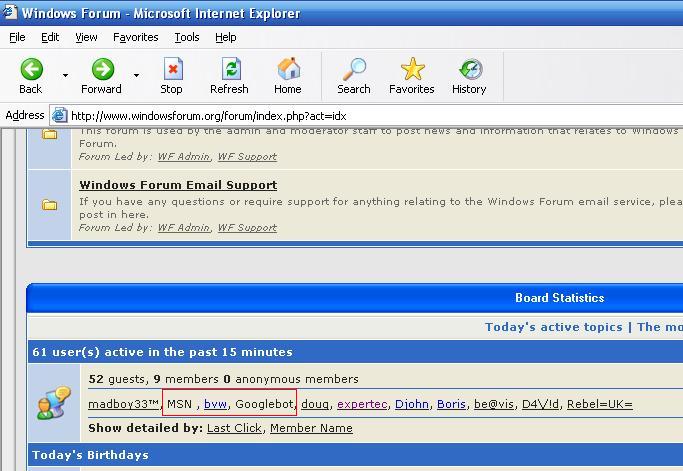The width and height of the screenshot is (683, 471).
Task: Click the Board Statistics header
Action: coord(560,298)
